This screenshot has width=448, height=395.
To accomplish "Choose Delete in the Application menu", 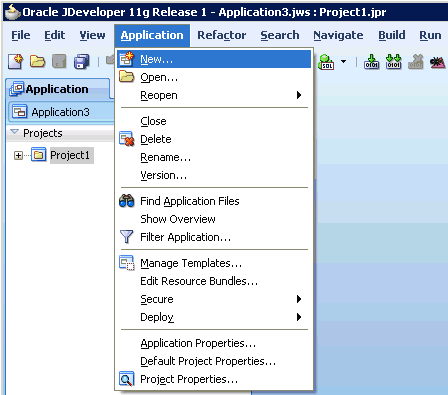I will pyautogui.click(x=214, y=139).
